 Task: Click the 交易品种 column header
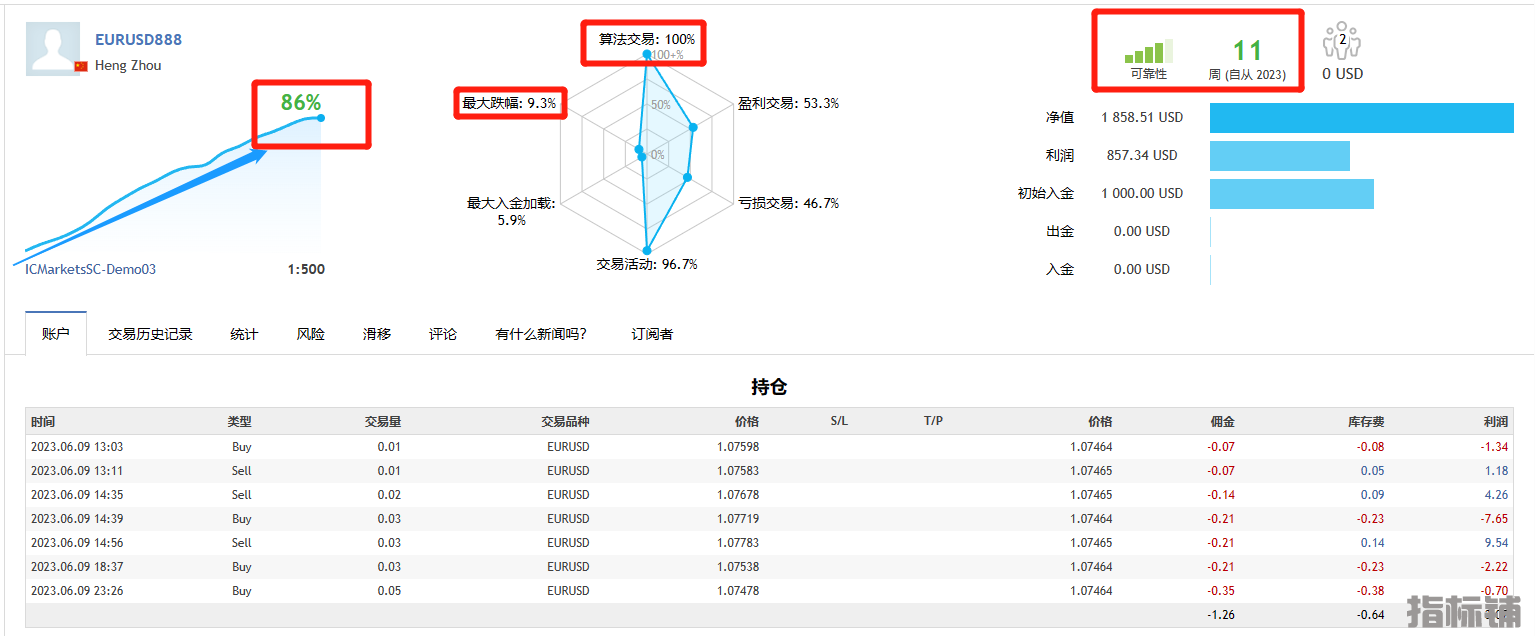565,422
